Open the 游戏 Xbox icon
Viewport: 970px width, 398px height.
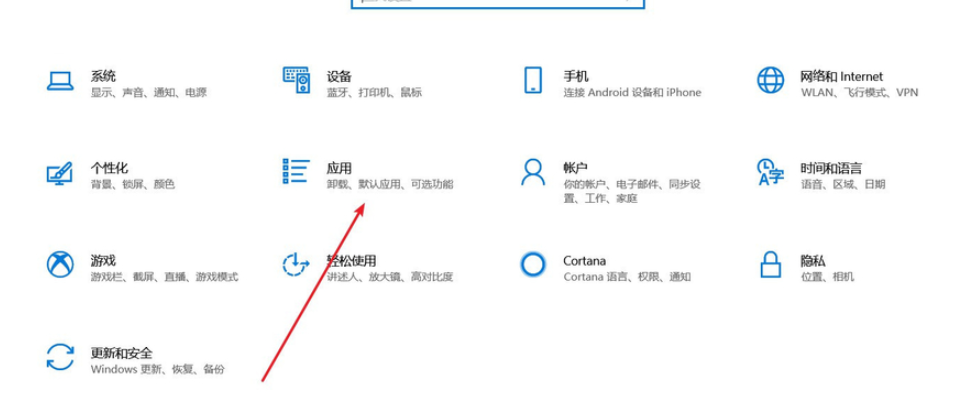tap(60, 264)
